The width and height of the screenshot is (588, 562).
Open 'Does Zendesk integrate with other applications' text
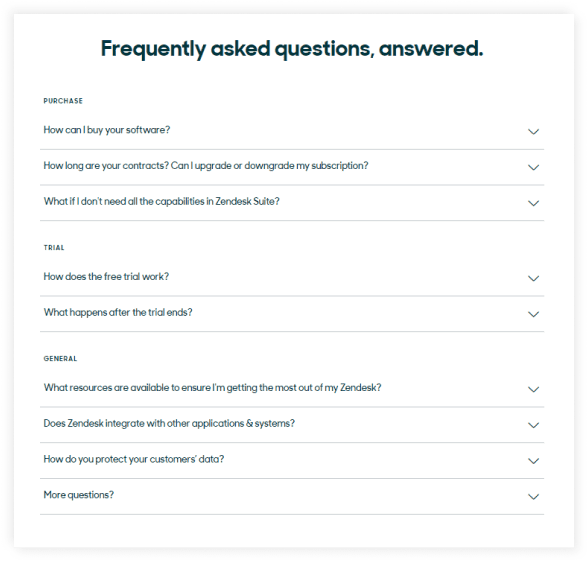click(169, 423)
